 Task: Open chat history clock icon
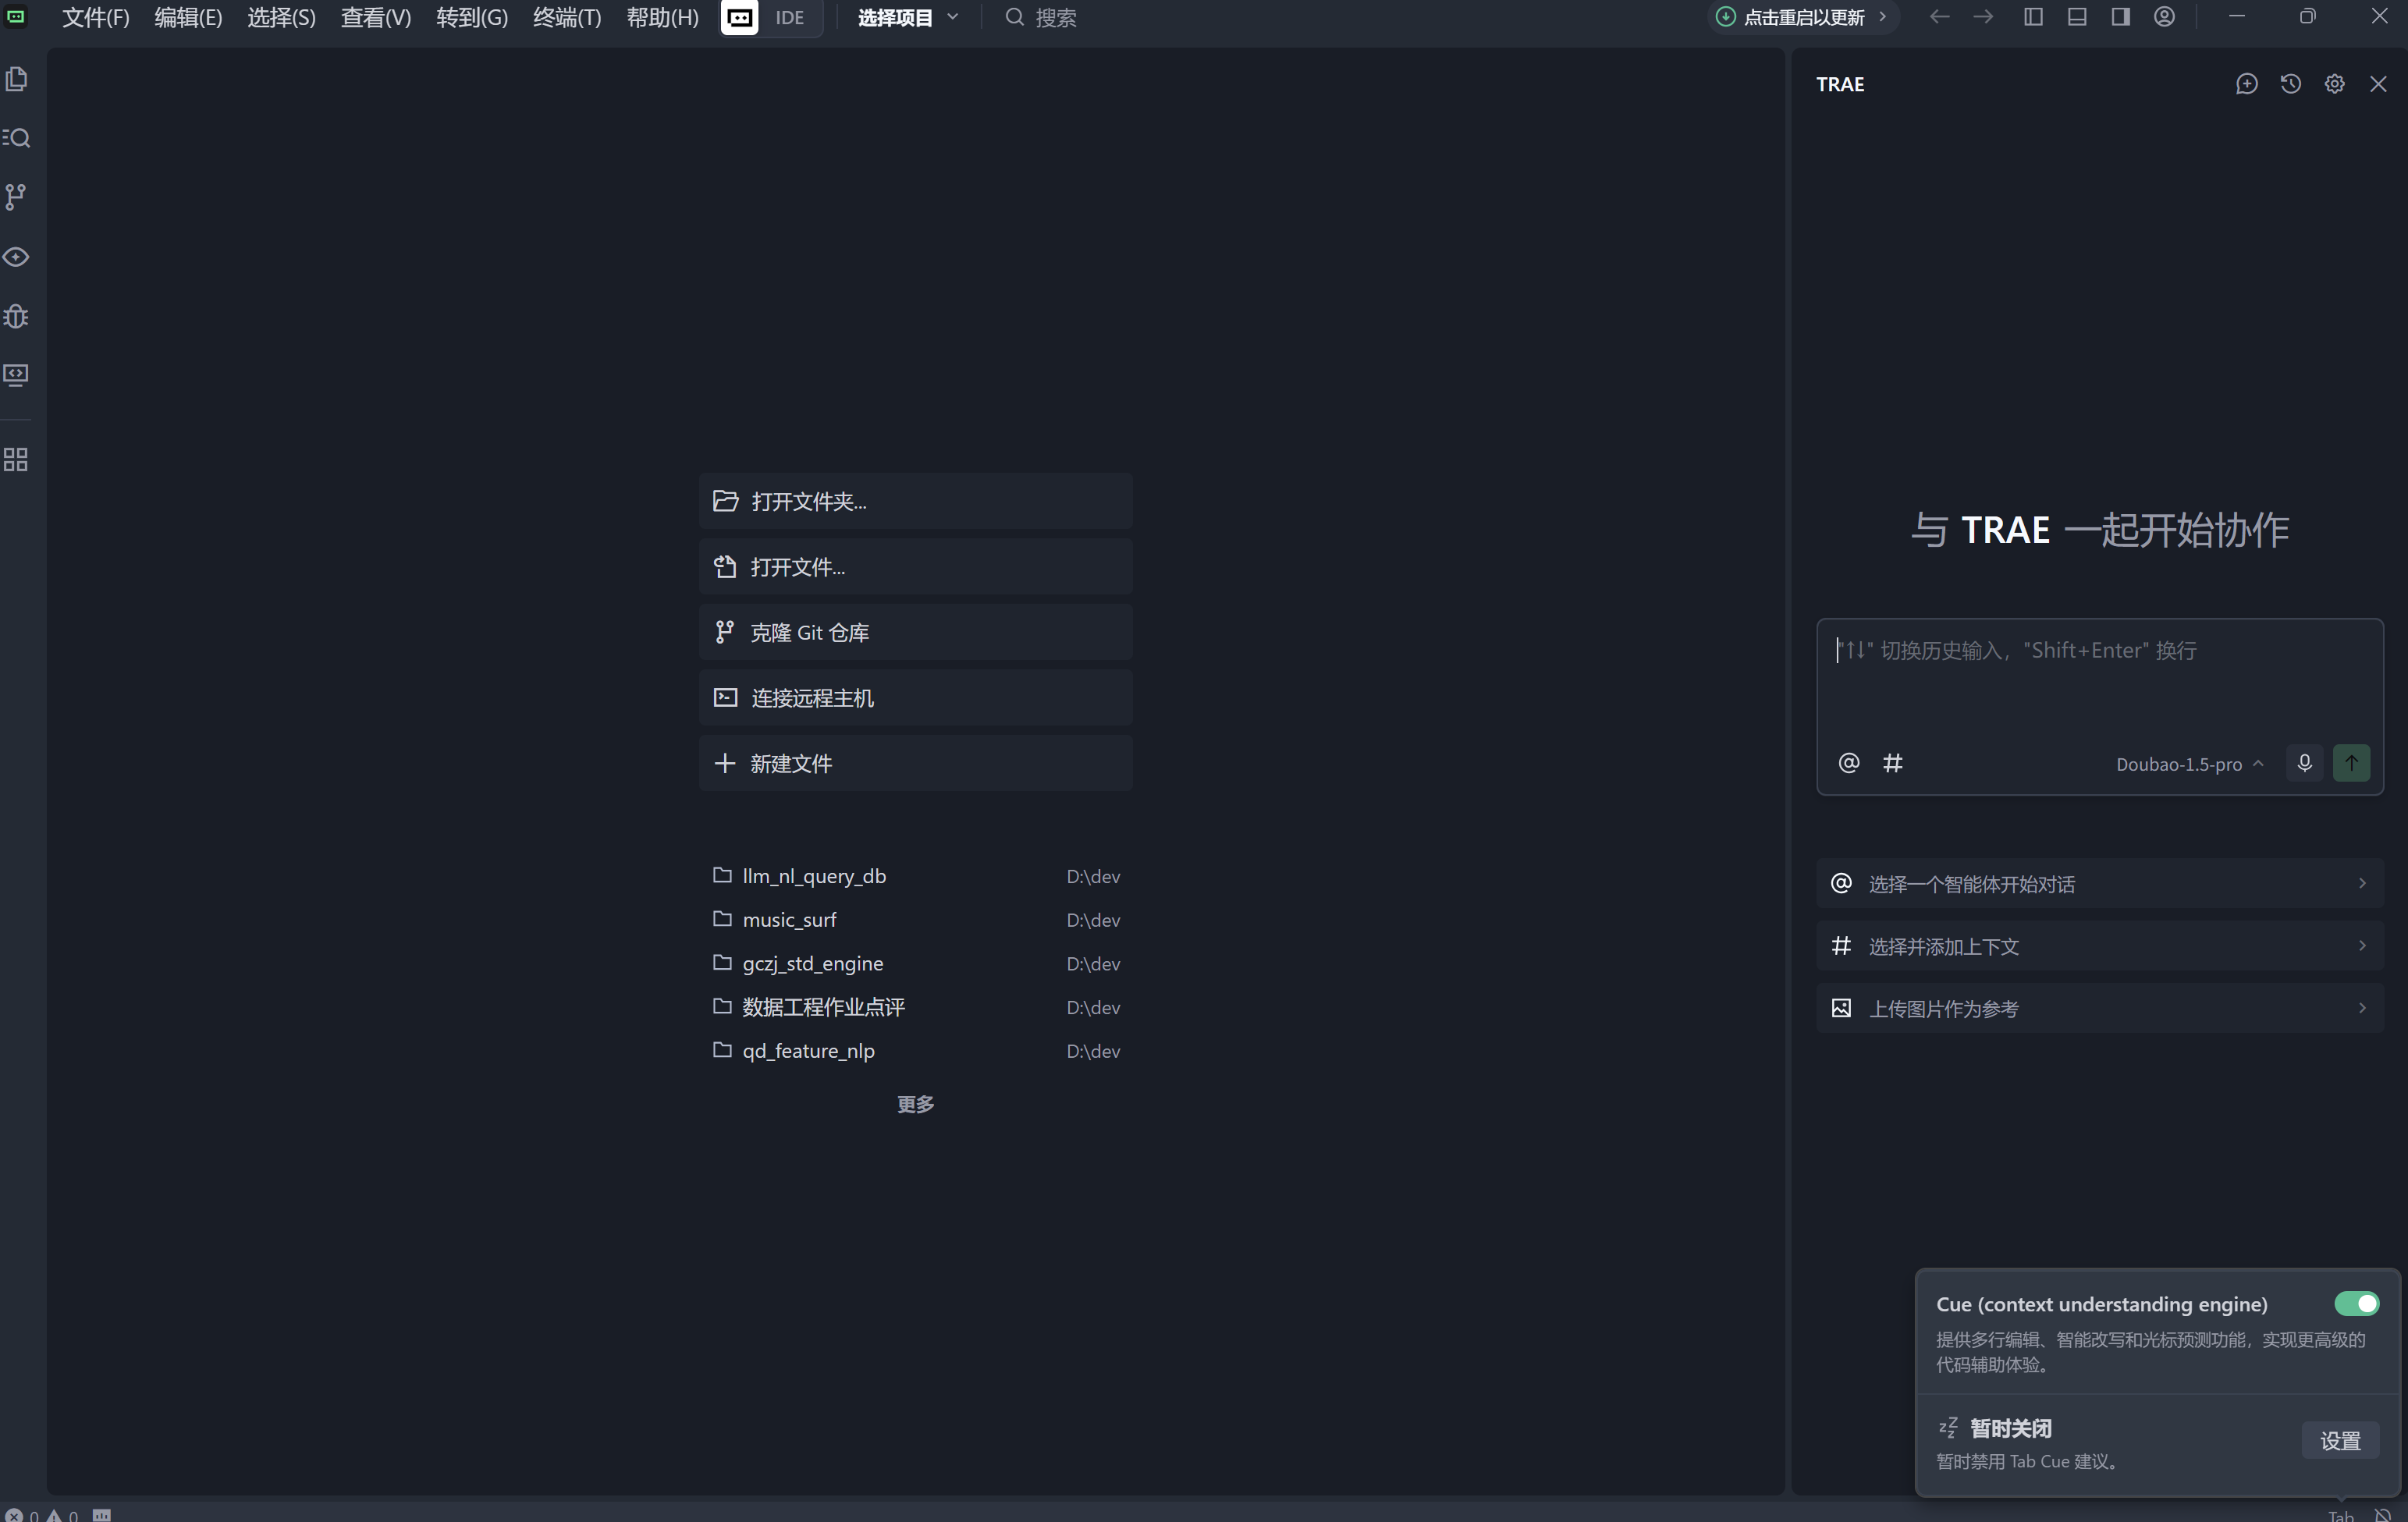click(2290, 84)
